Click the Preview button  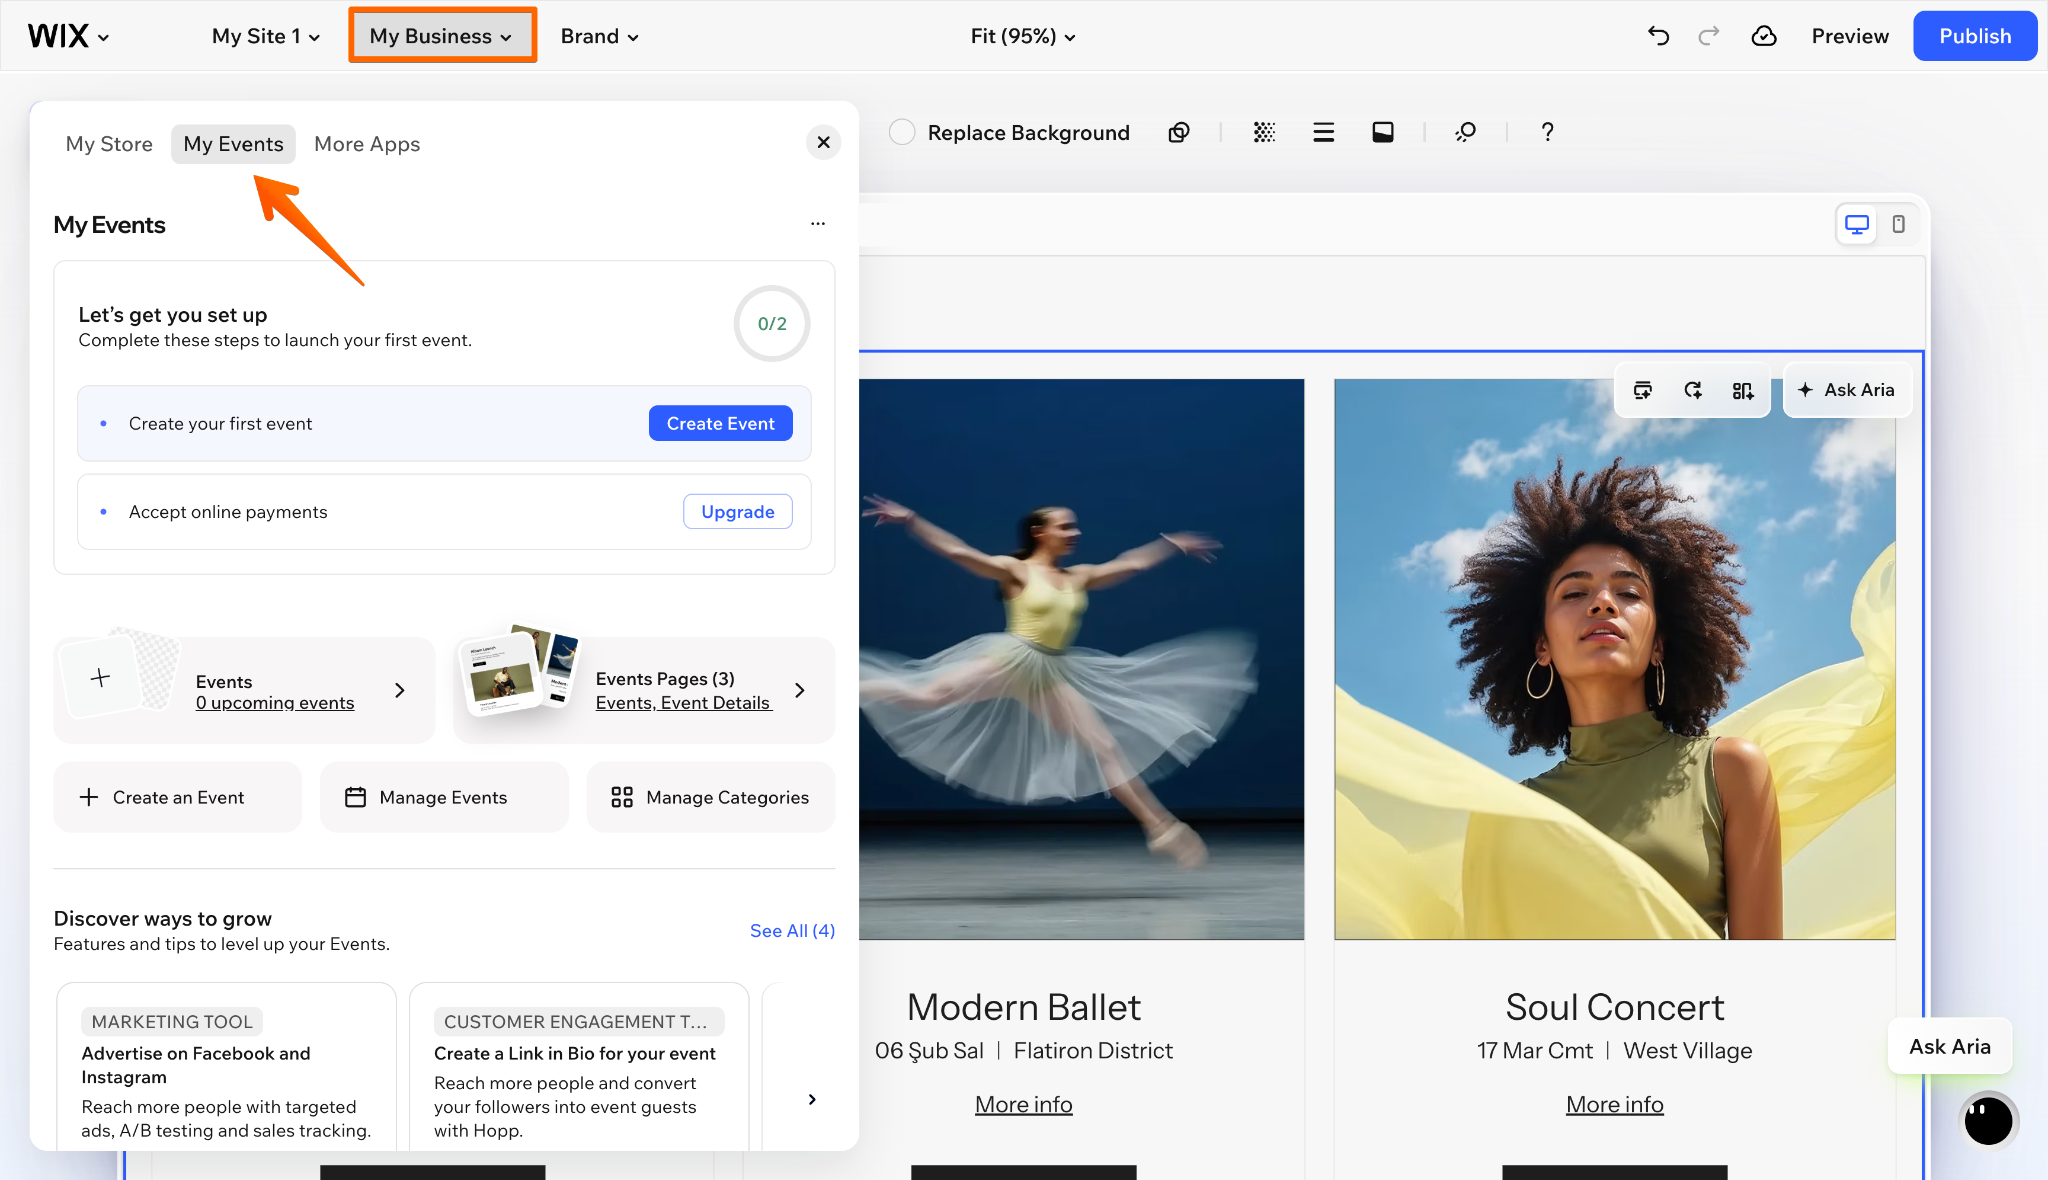pos(1850,36)
